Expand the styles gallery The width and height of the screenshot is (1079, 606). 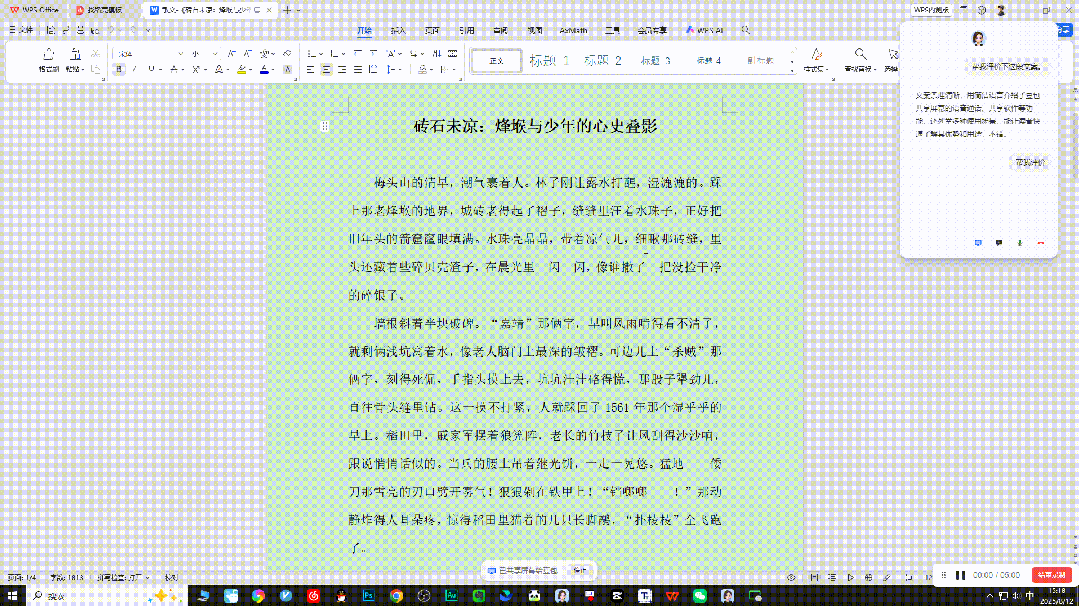(x=792, y=70)
